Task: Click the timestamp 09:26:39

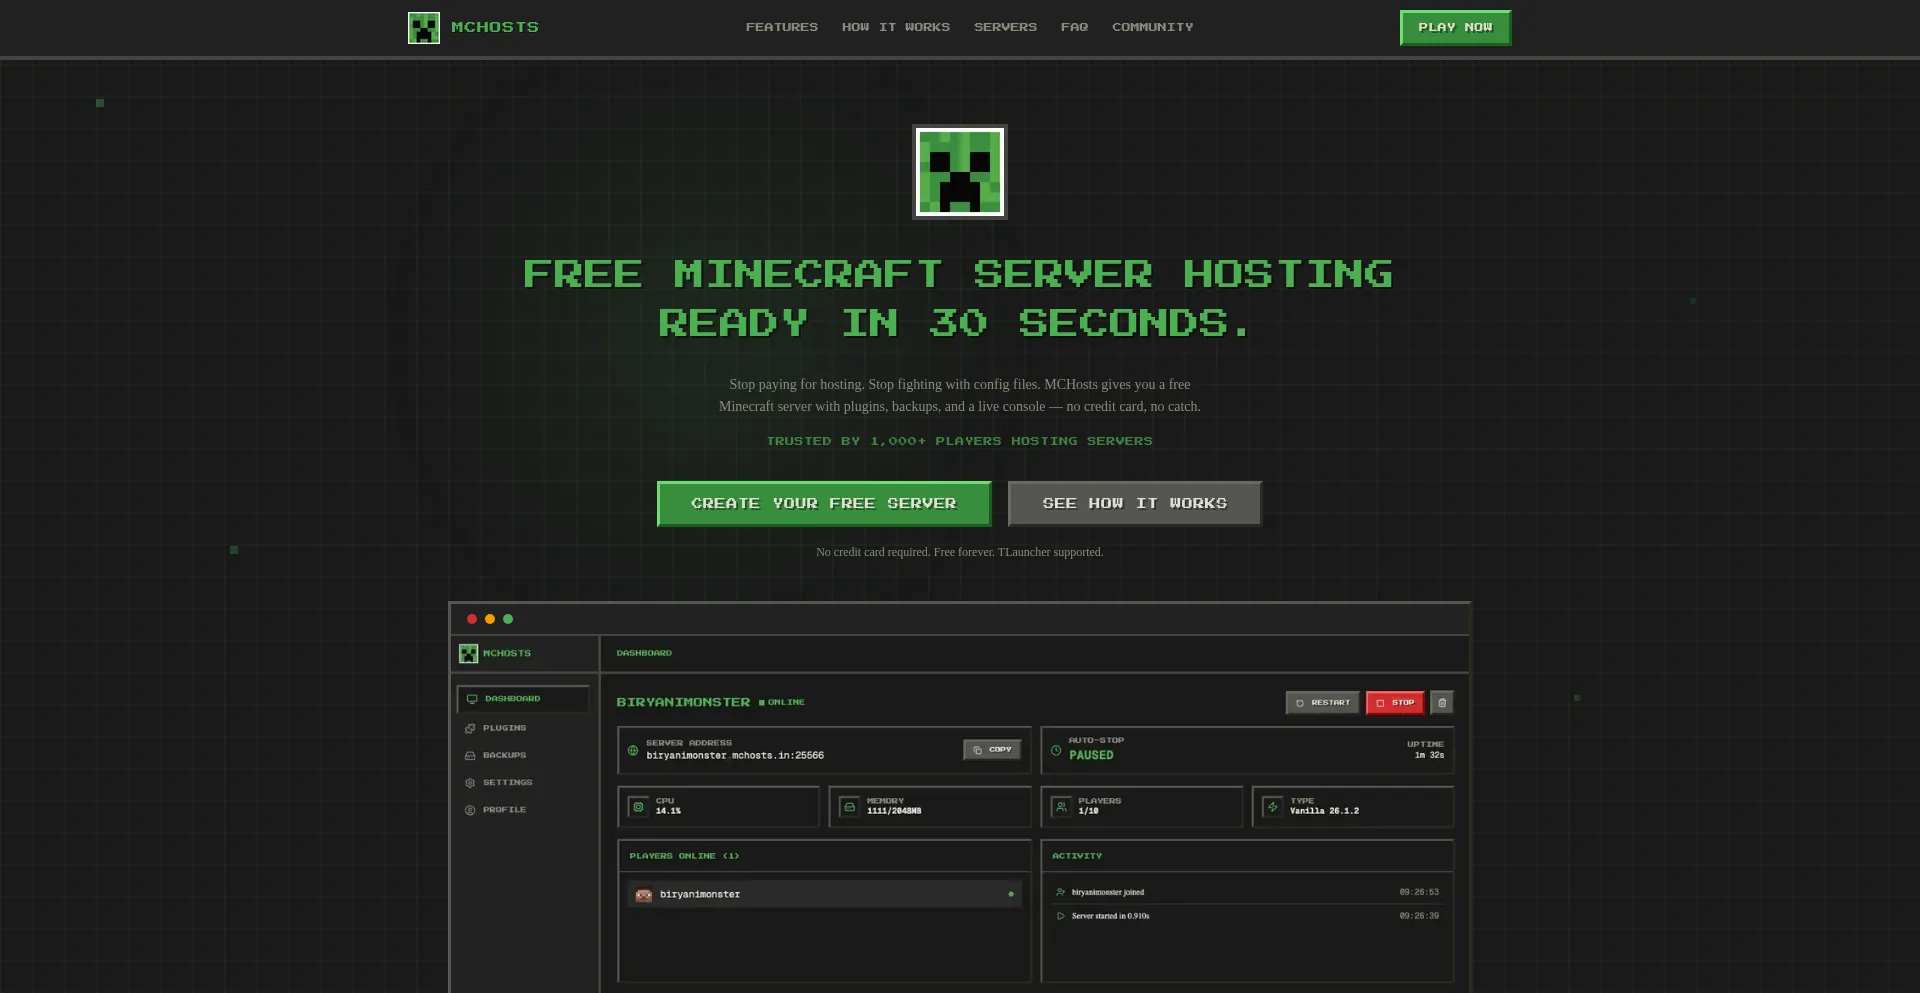Action: coord(1419,916)
